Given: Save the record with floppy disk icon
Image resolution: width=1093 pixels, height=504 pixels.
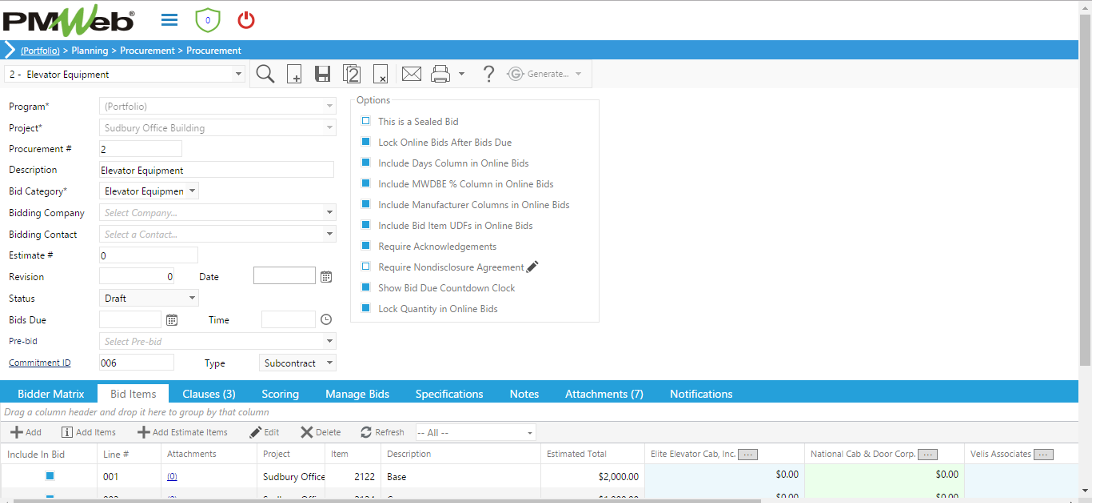Looking at the screenshot, I should coord(323,74).
